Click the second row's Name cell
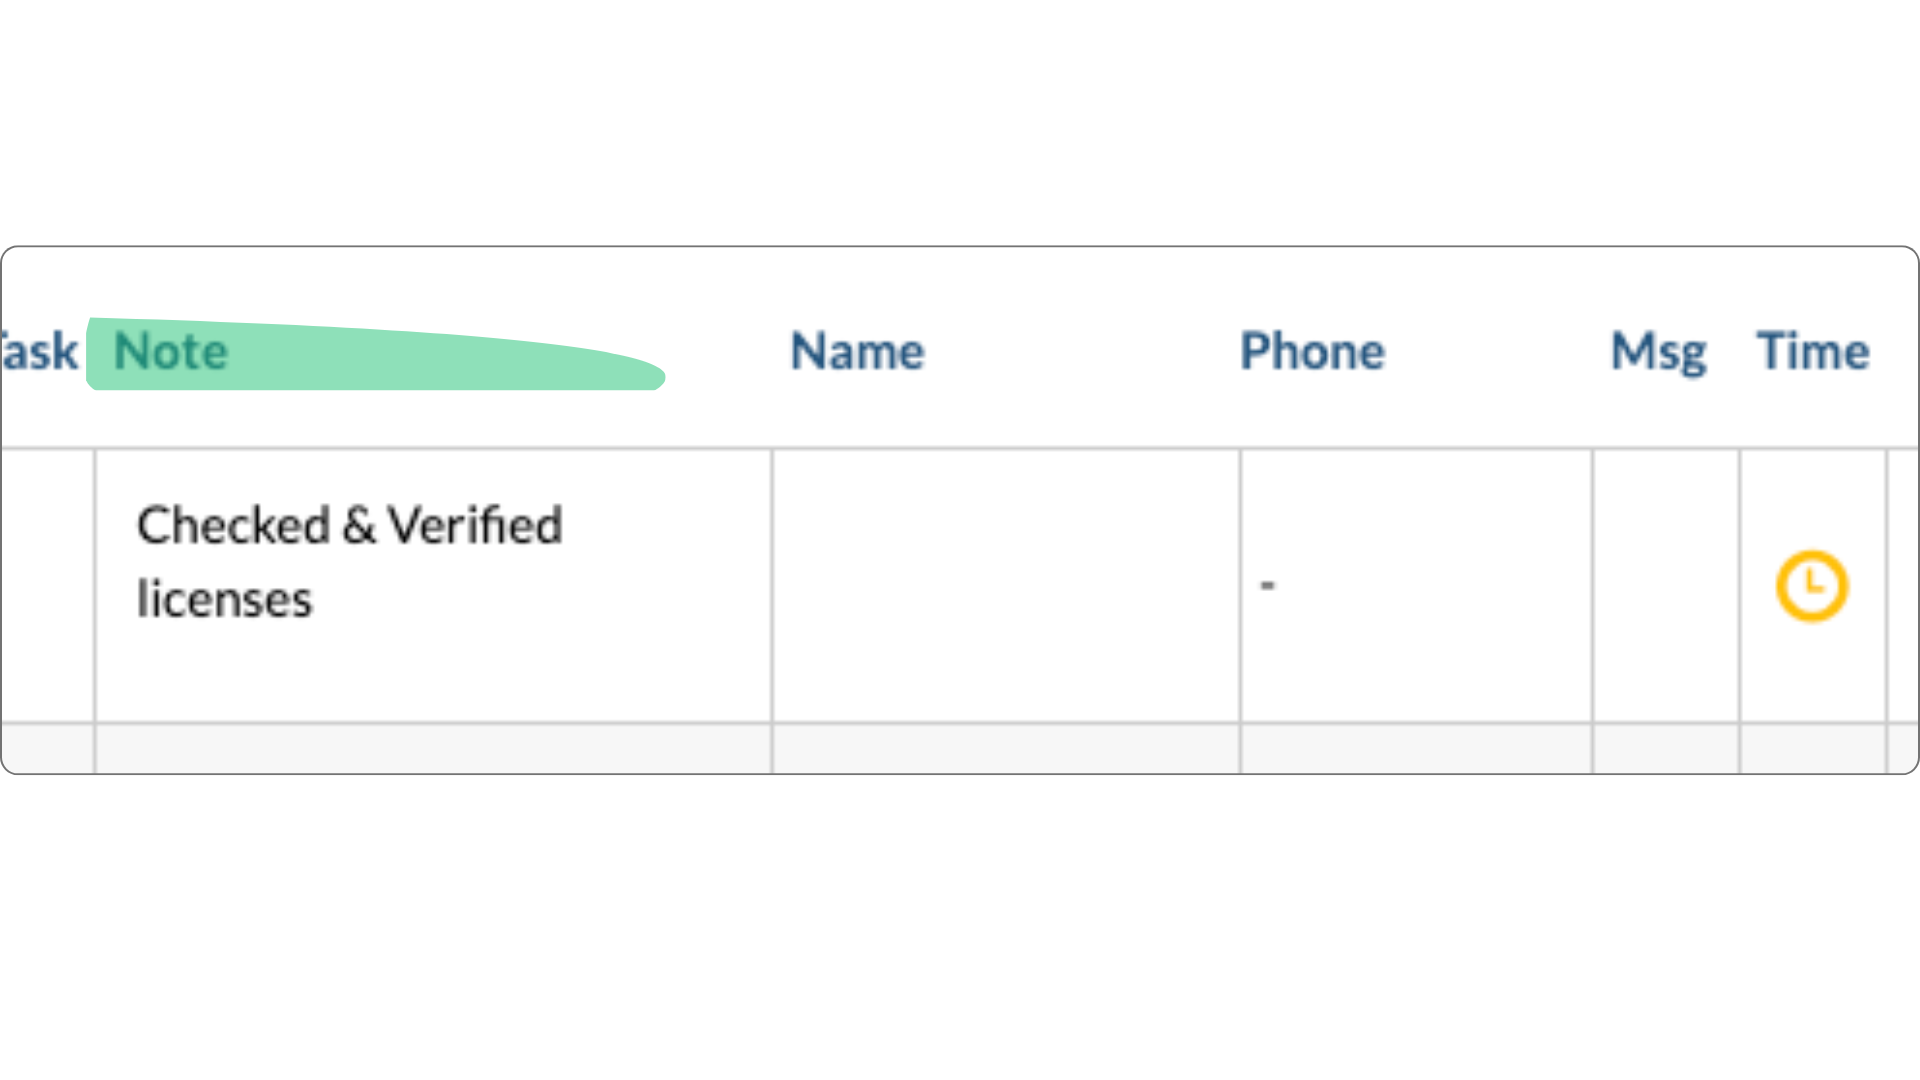Viewport: 1920px width, 1080px height. [1005, 749]
